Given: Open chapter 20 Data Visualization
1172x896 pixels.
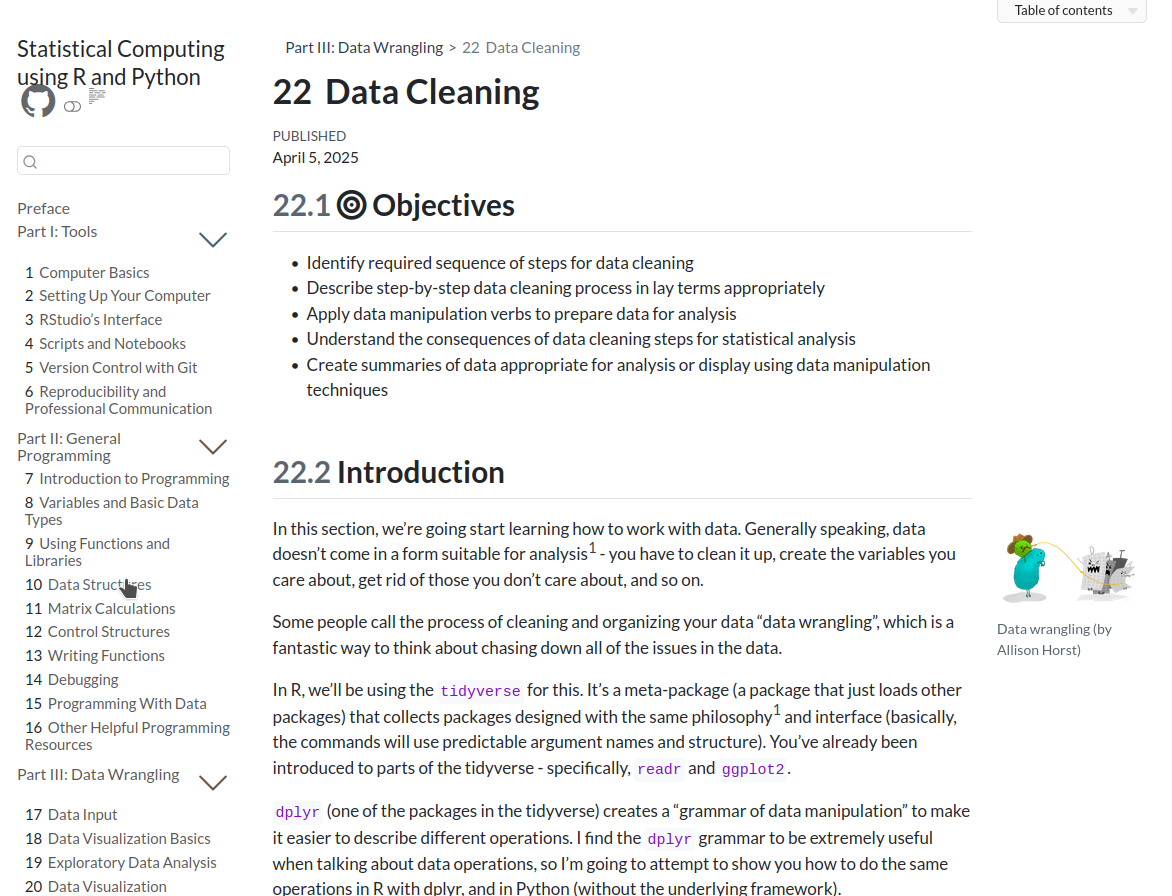Looking at the screenshot, I should click(x=92, y=886).
